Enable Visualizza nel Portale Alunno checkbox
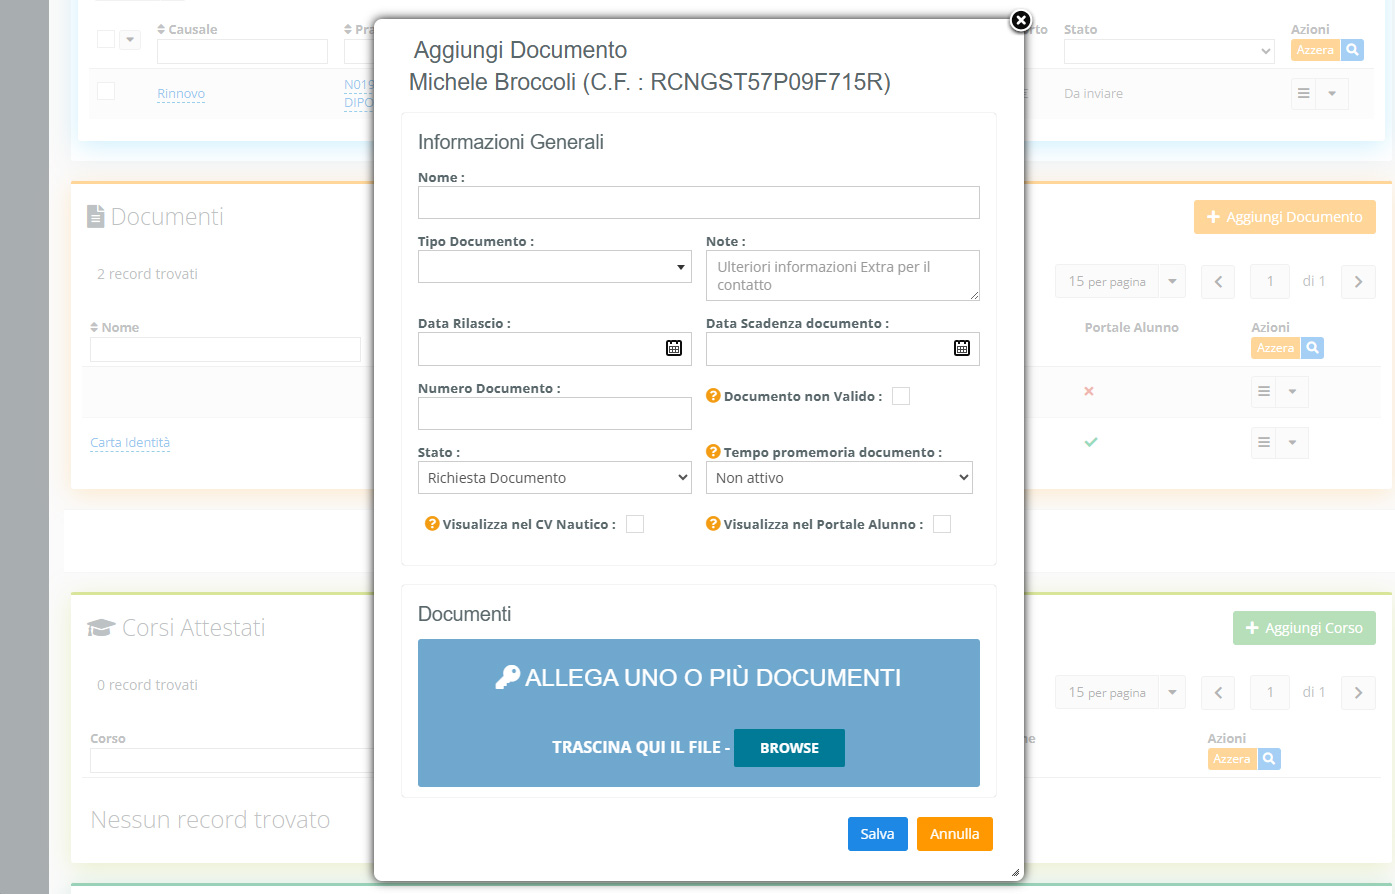This screenshot has height=894, width=1395. point(942,524)
